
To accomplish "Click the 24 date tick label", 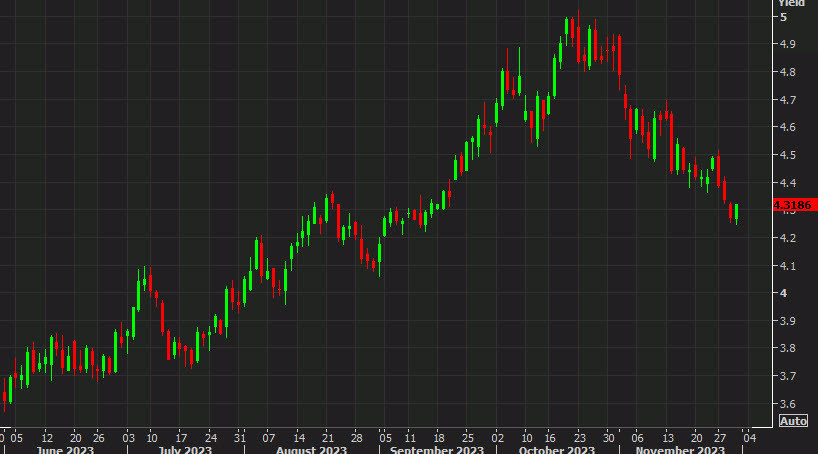I will tap(211, 438).
